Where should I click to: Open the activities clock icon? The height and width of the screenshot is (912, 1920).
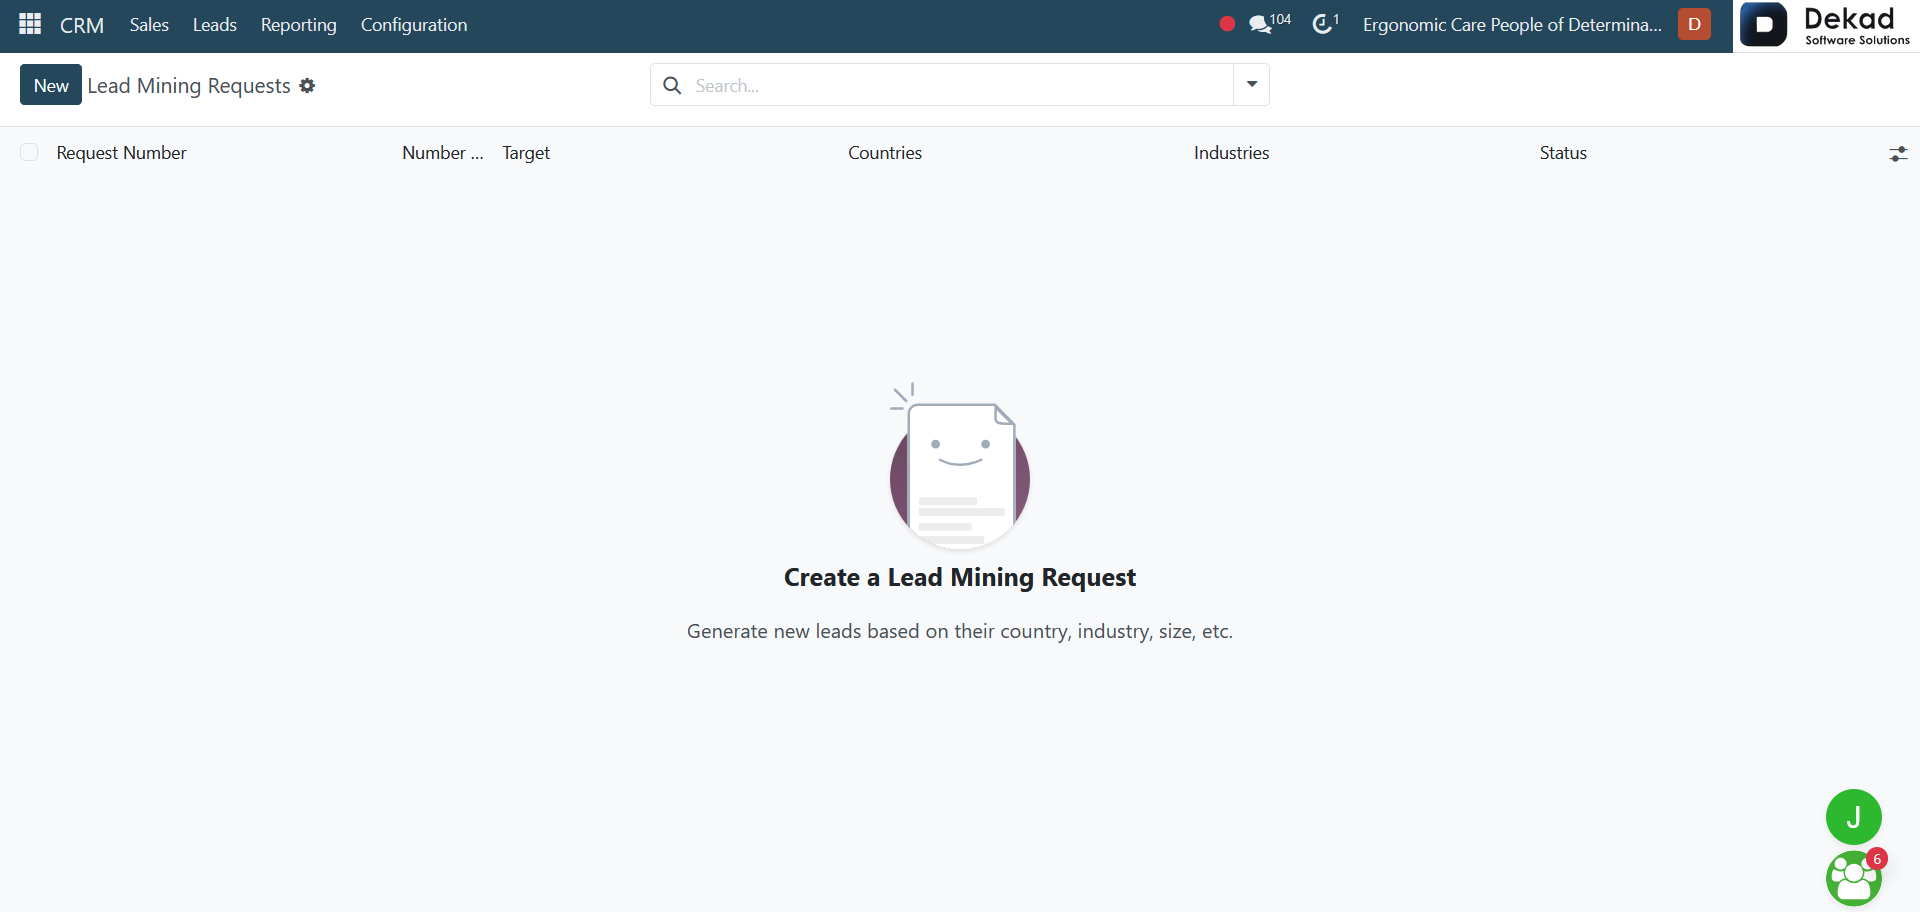click(x=1325, y=24)
